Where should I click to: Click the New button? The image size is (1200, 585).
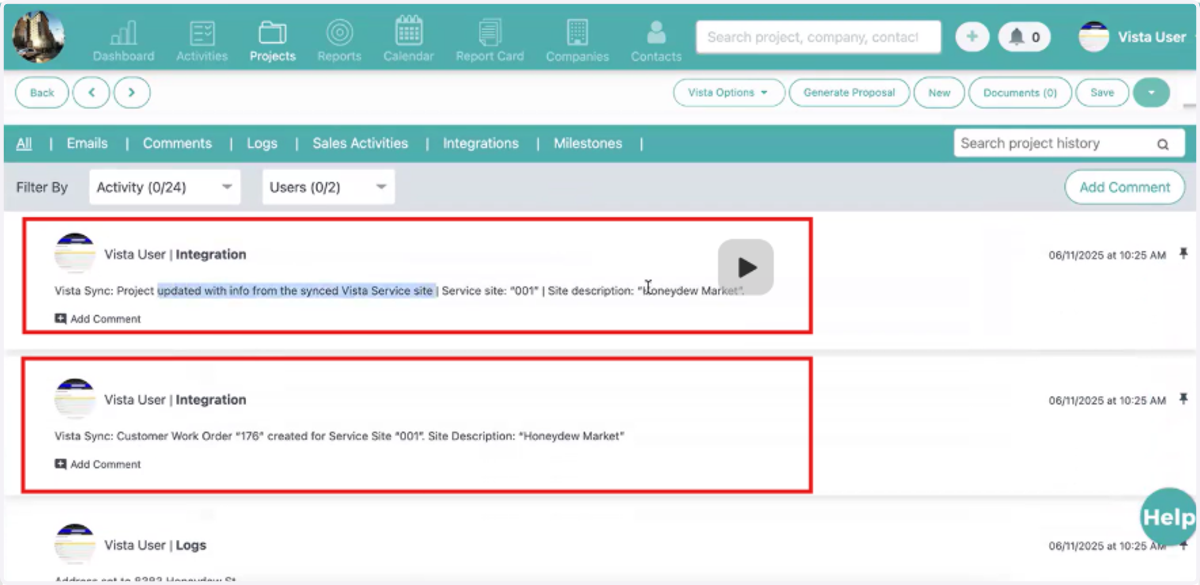pos(939,93)
